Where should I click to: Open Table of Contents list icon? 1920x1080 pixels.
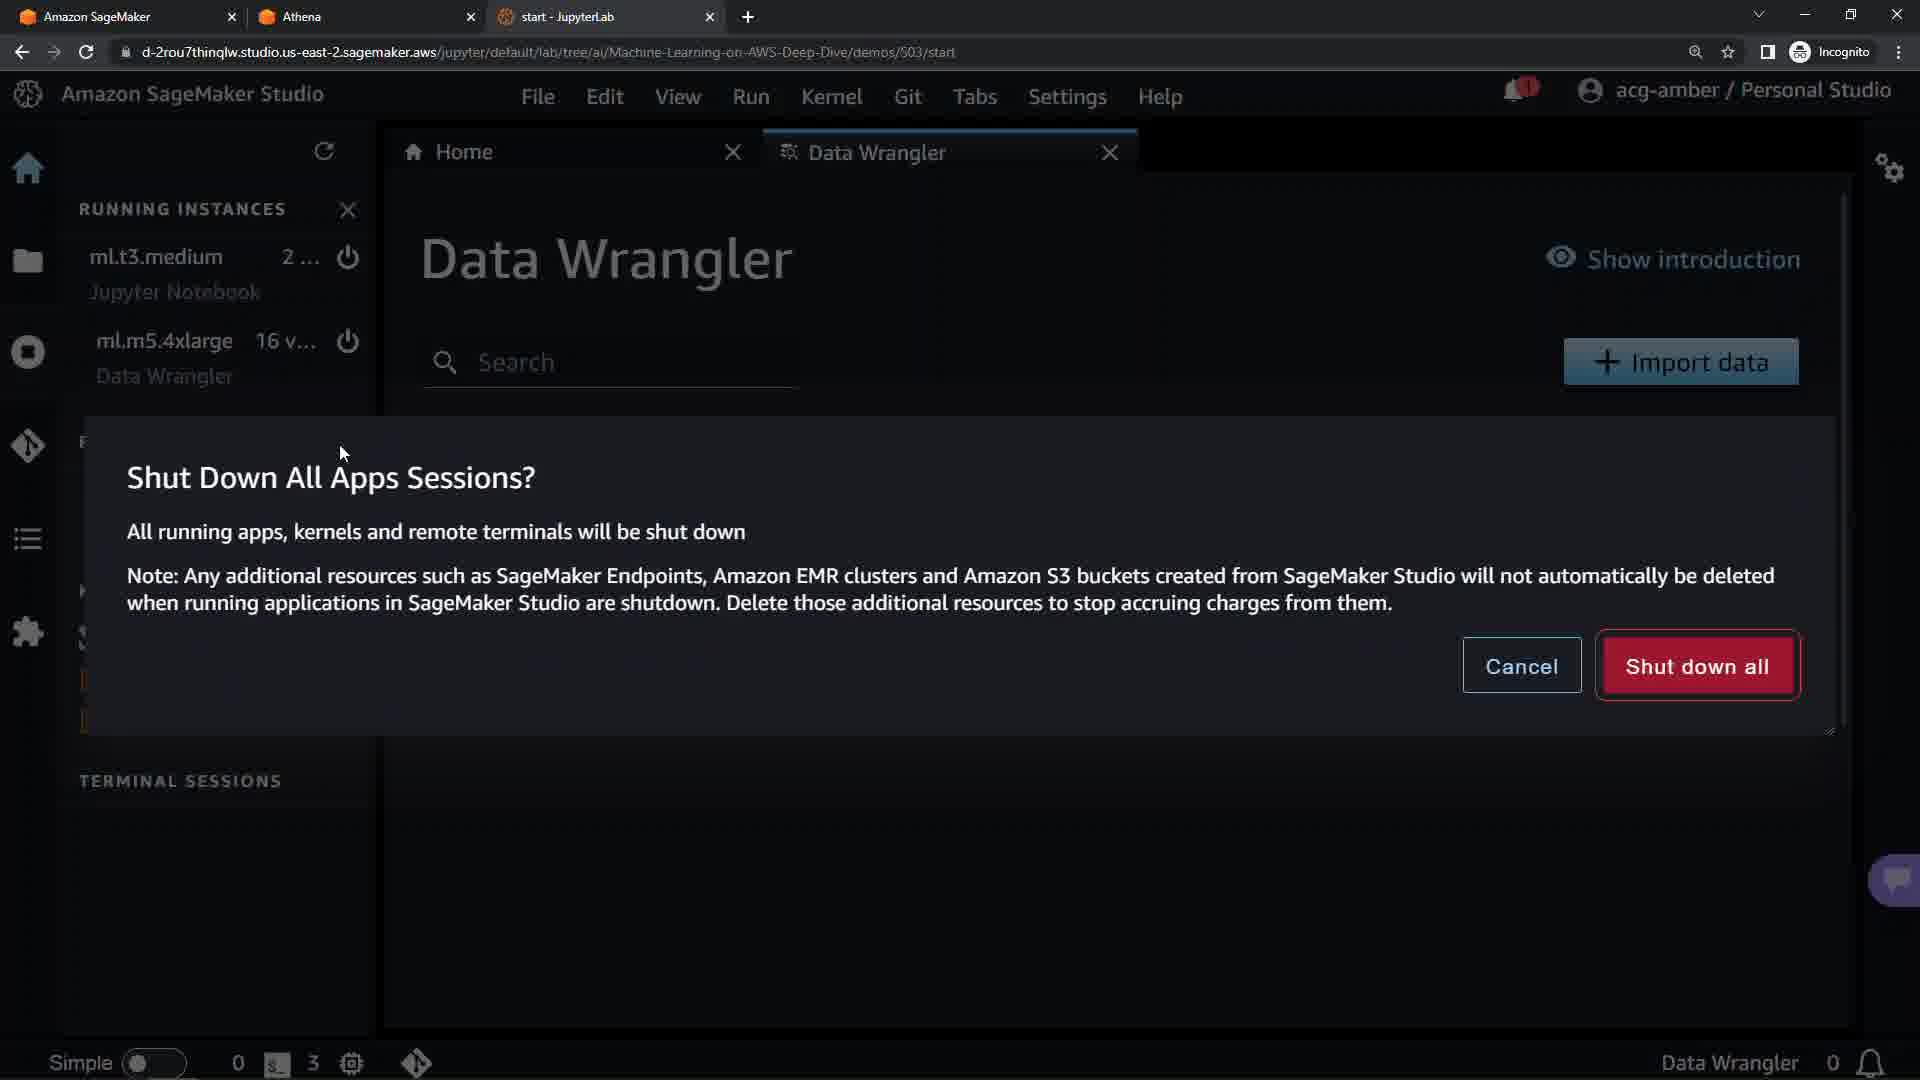tap(28, 539)
